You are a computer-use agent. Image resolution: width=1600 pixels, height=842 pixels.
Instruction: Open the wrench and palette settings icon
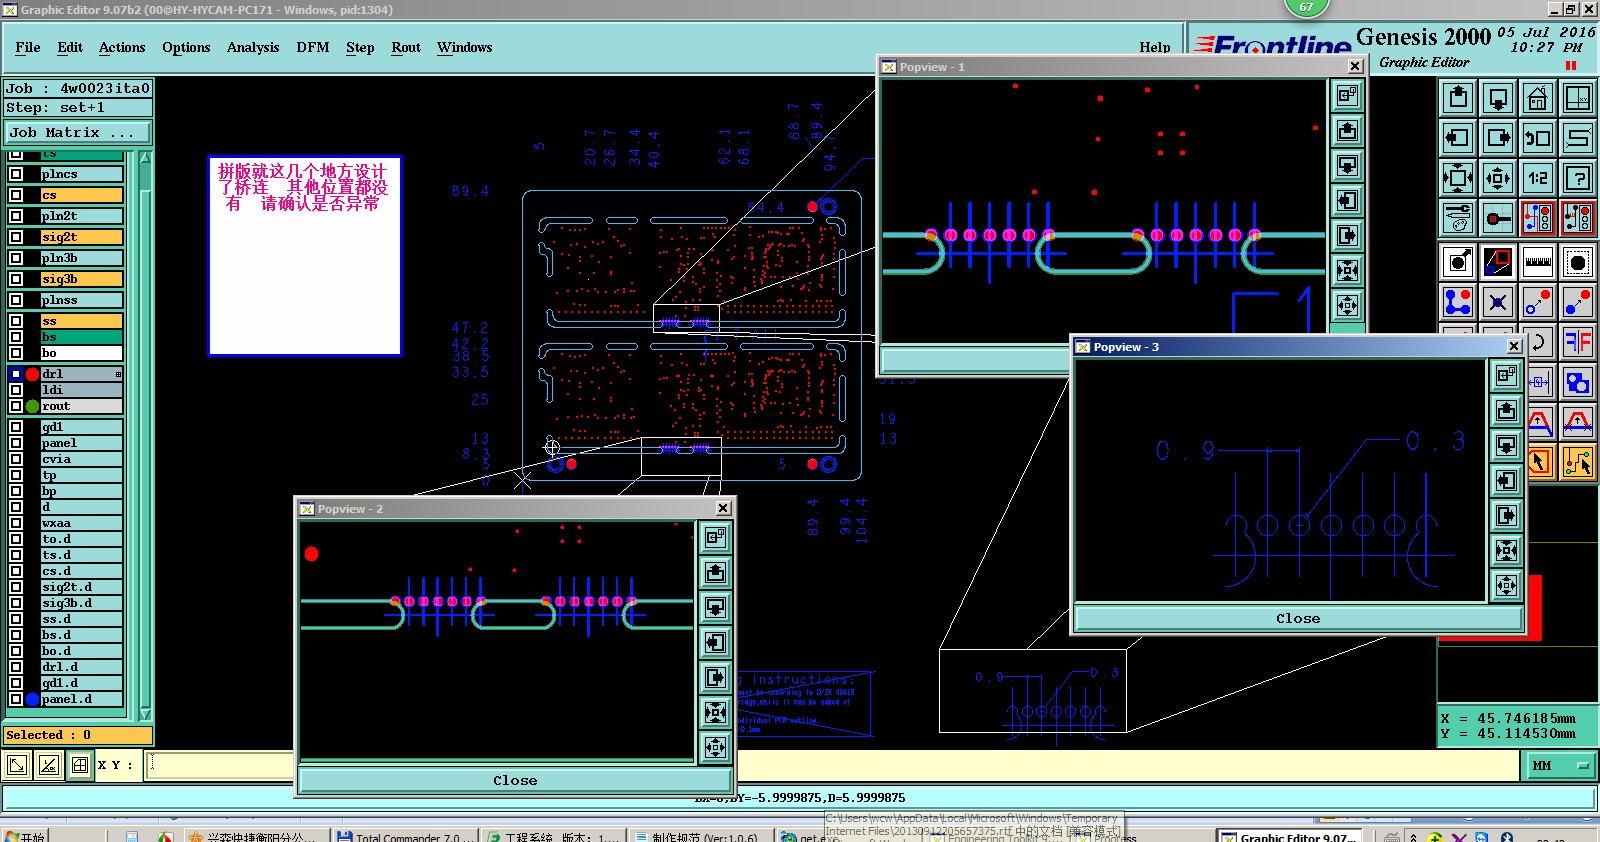1458,218
